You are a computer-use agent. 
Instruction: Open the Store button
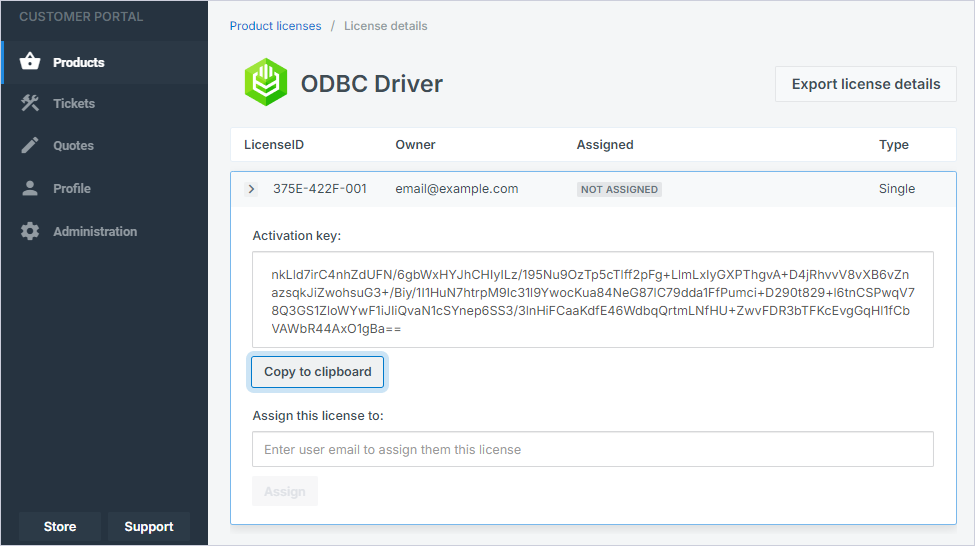60,527
